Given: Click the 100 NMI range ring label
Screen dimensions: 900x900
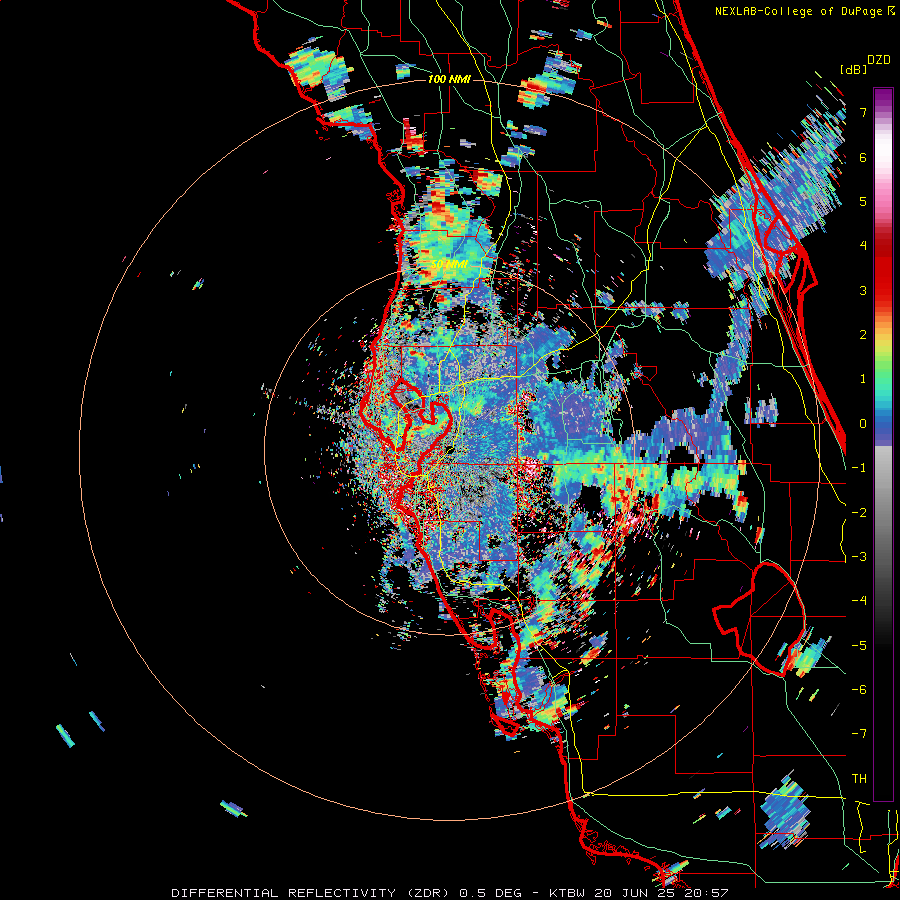Looking at the screenshot, I should click(x=449, y=79).
